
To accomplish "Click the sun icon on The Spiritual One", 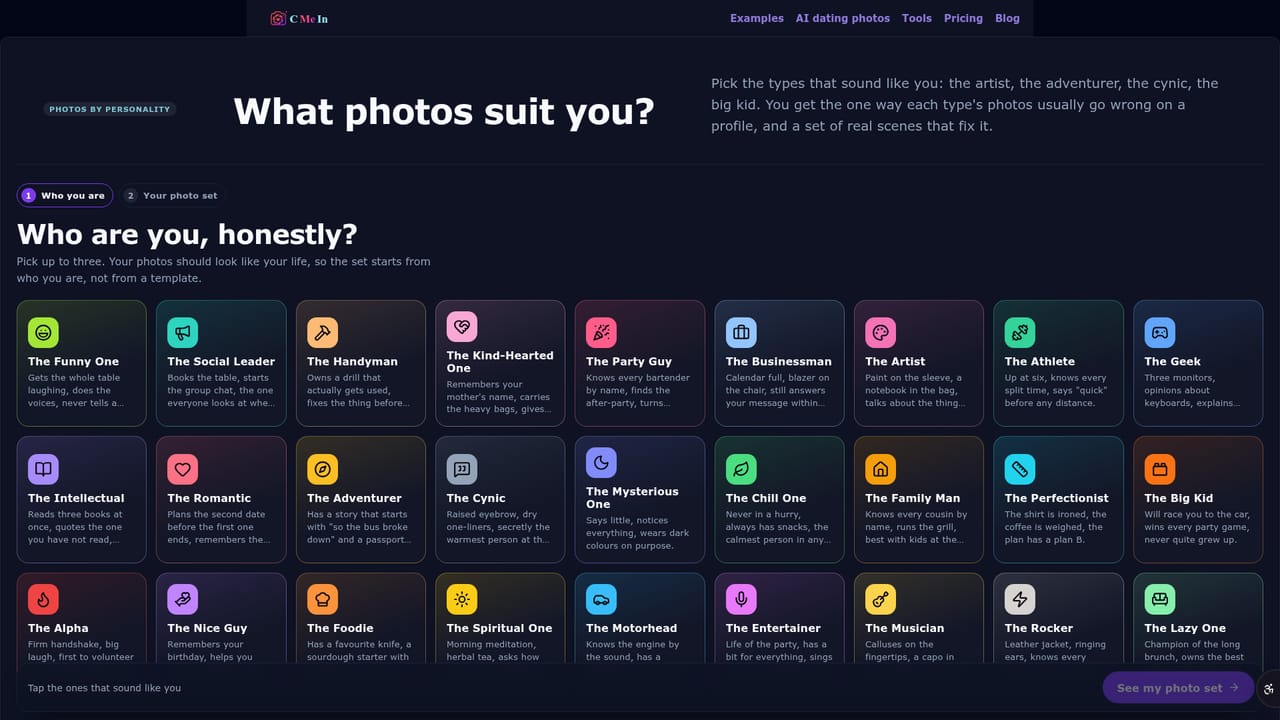I will point(462,599).
